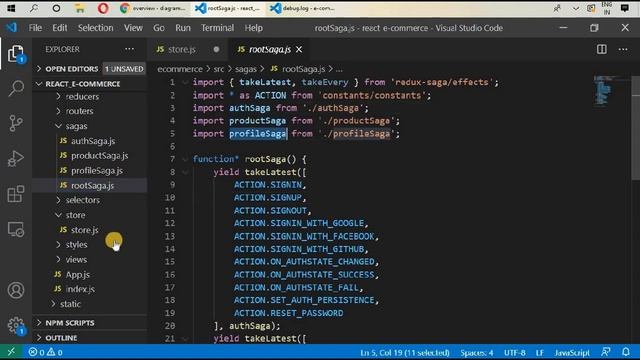Expand the static folder

click(x=70, y=304)
